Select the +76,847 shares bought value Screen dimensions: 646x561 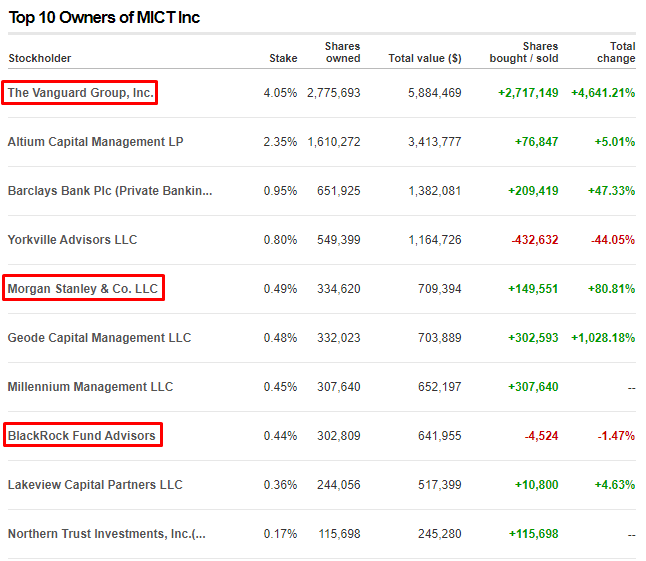[537, 142]
